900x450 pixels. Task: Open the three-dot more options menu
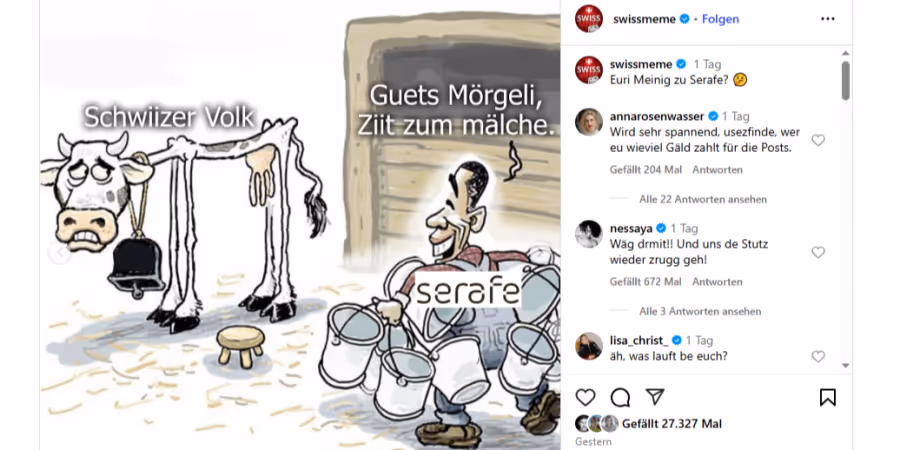[x=828, y=19]
